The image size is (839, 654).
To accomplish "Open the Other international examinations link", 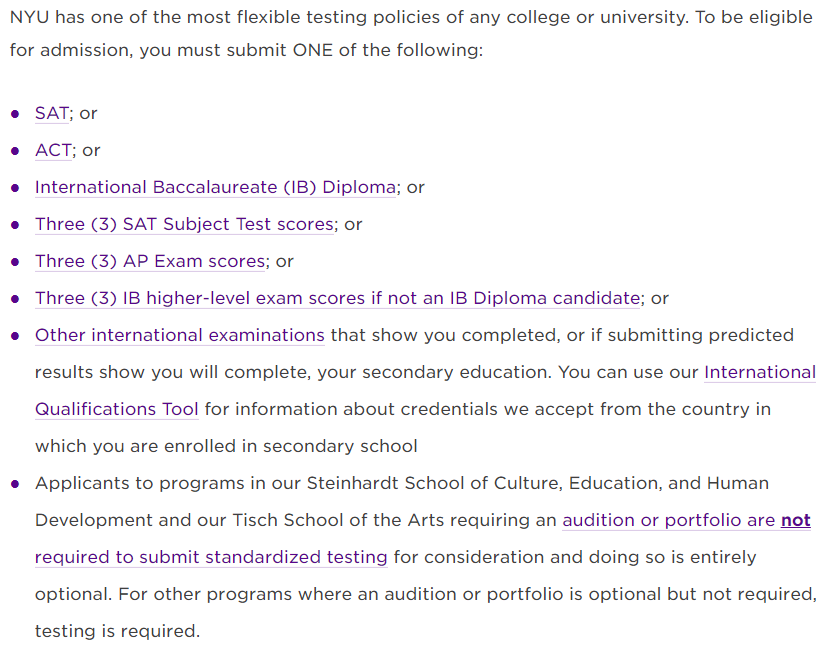I will point(179,336).
